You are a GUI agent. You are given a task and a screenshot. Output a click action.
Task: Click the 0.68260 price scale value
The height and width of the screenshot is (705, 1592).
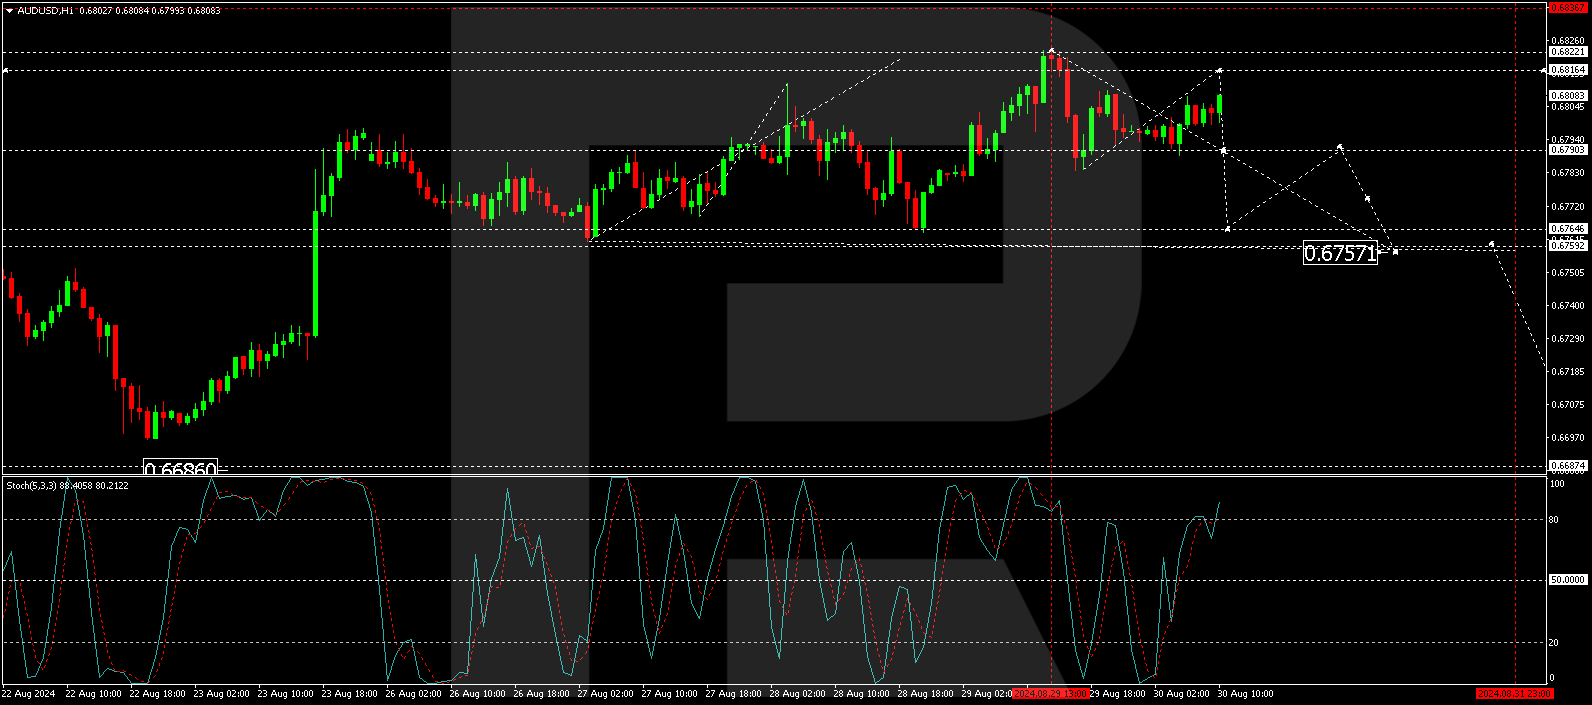point(1568,41)
